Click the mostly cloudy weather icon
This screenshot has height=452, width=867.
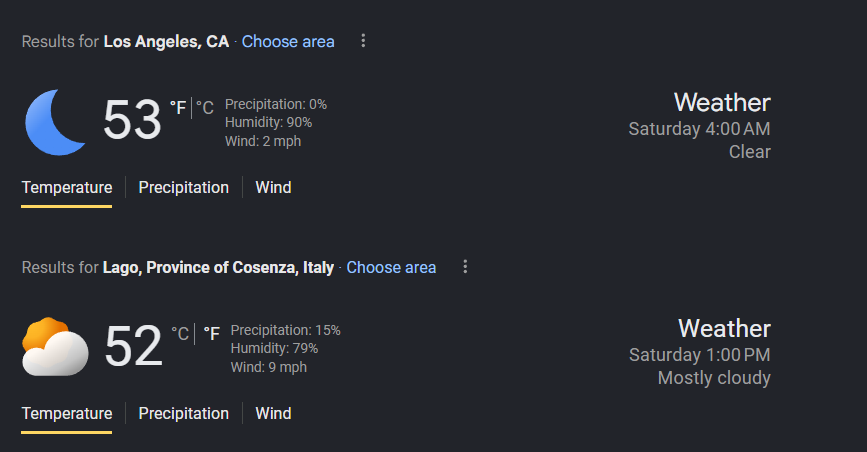(x=56, y=347)
